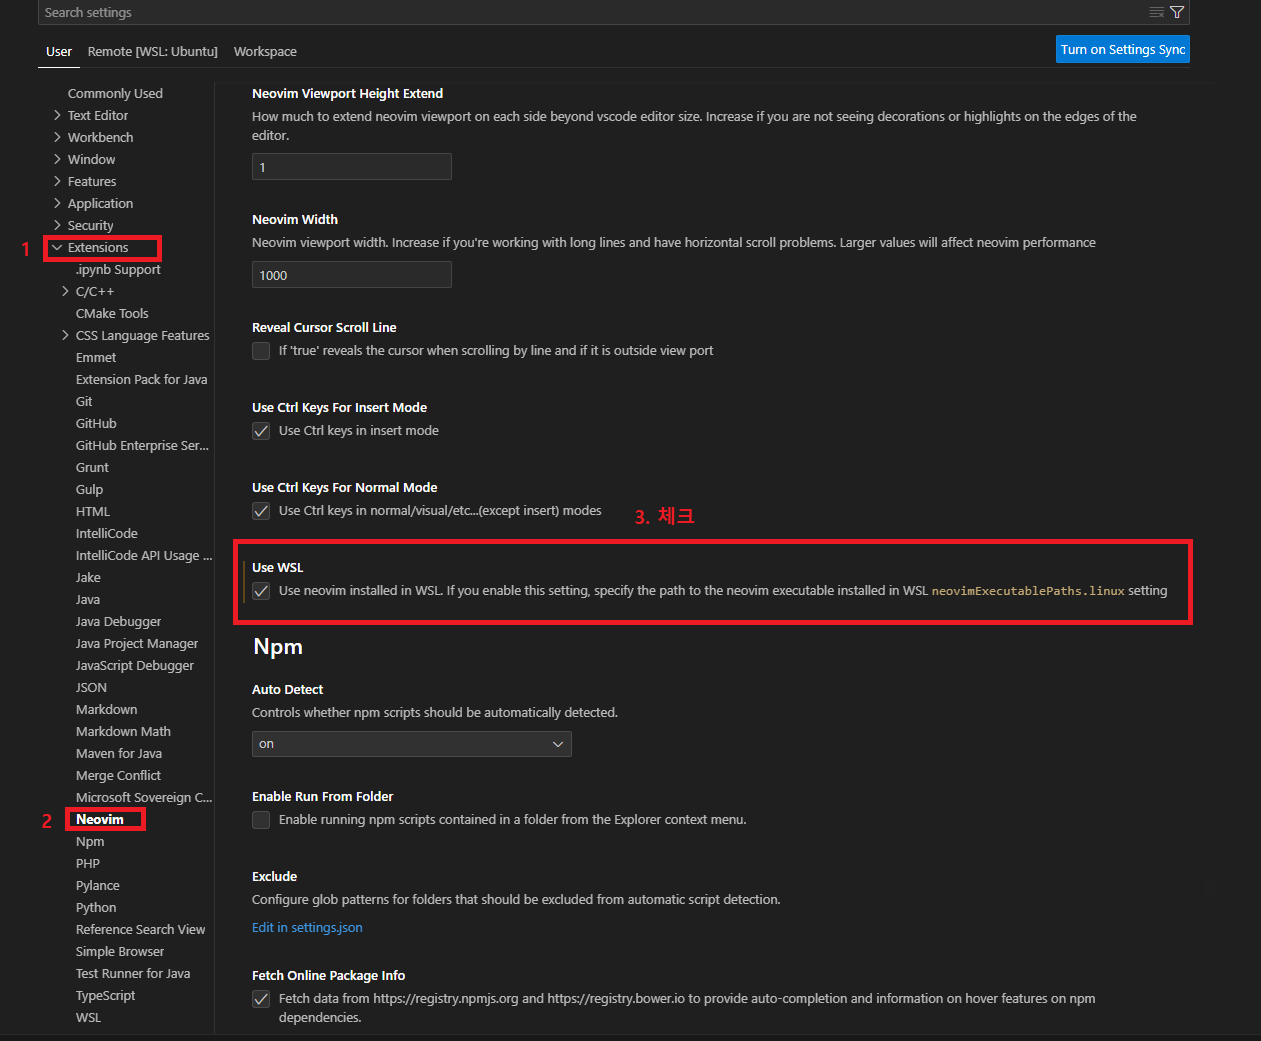Viewport: 1261px width, 1041px height.
Task: Select Merge Conflict settings
Action: [118, 775]
